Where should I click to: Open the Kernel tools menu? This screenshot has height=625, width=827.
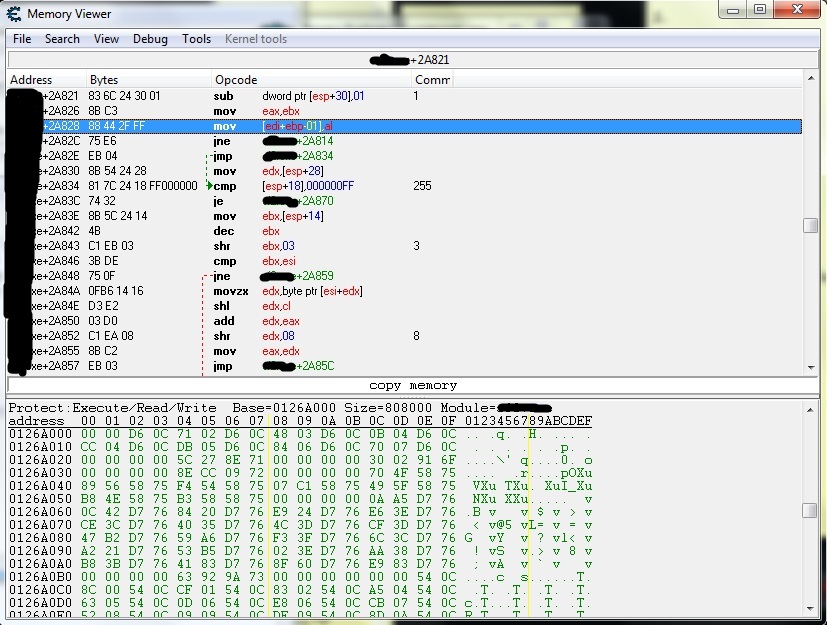click(256, 39)
